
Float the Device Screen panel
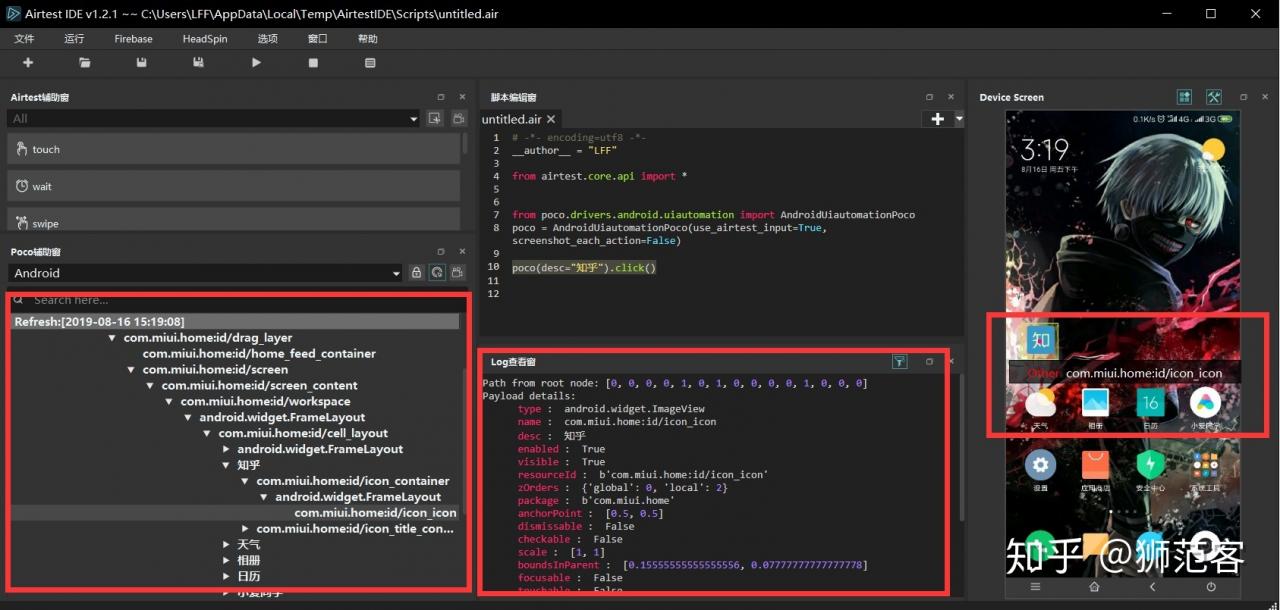click(1243, 97)
